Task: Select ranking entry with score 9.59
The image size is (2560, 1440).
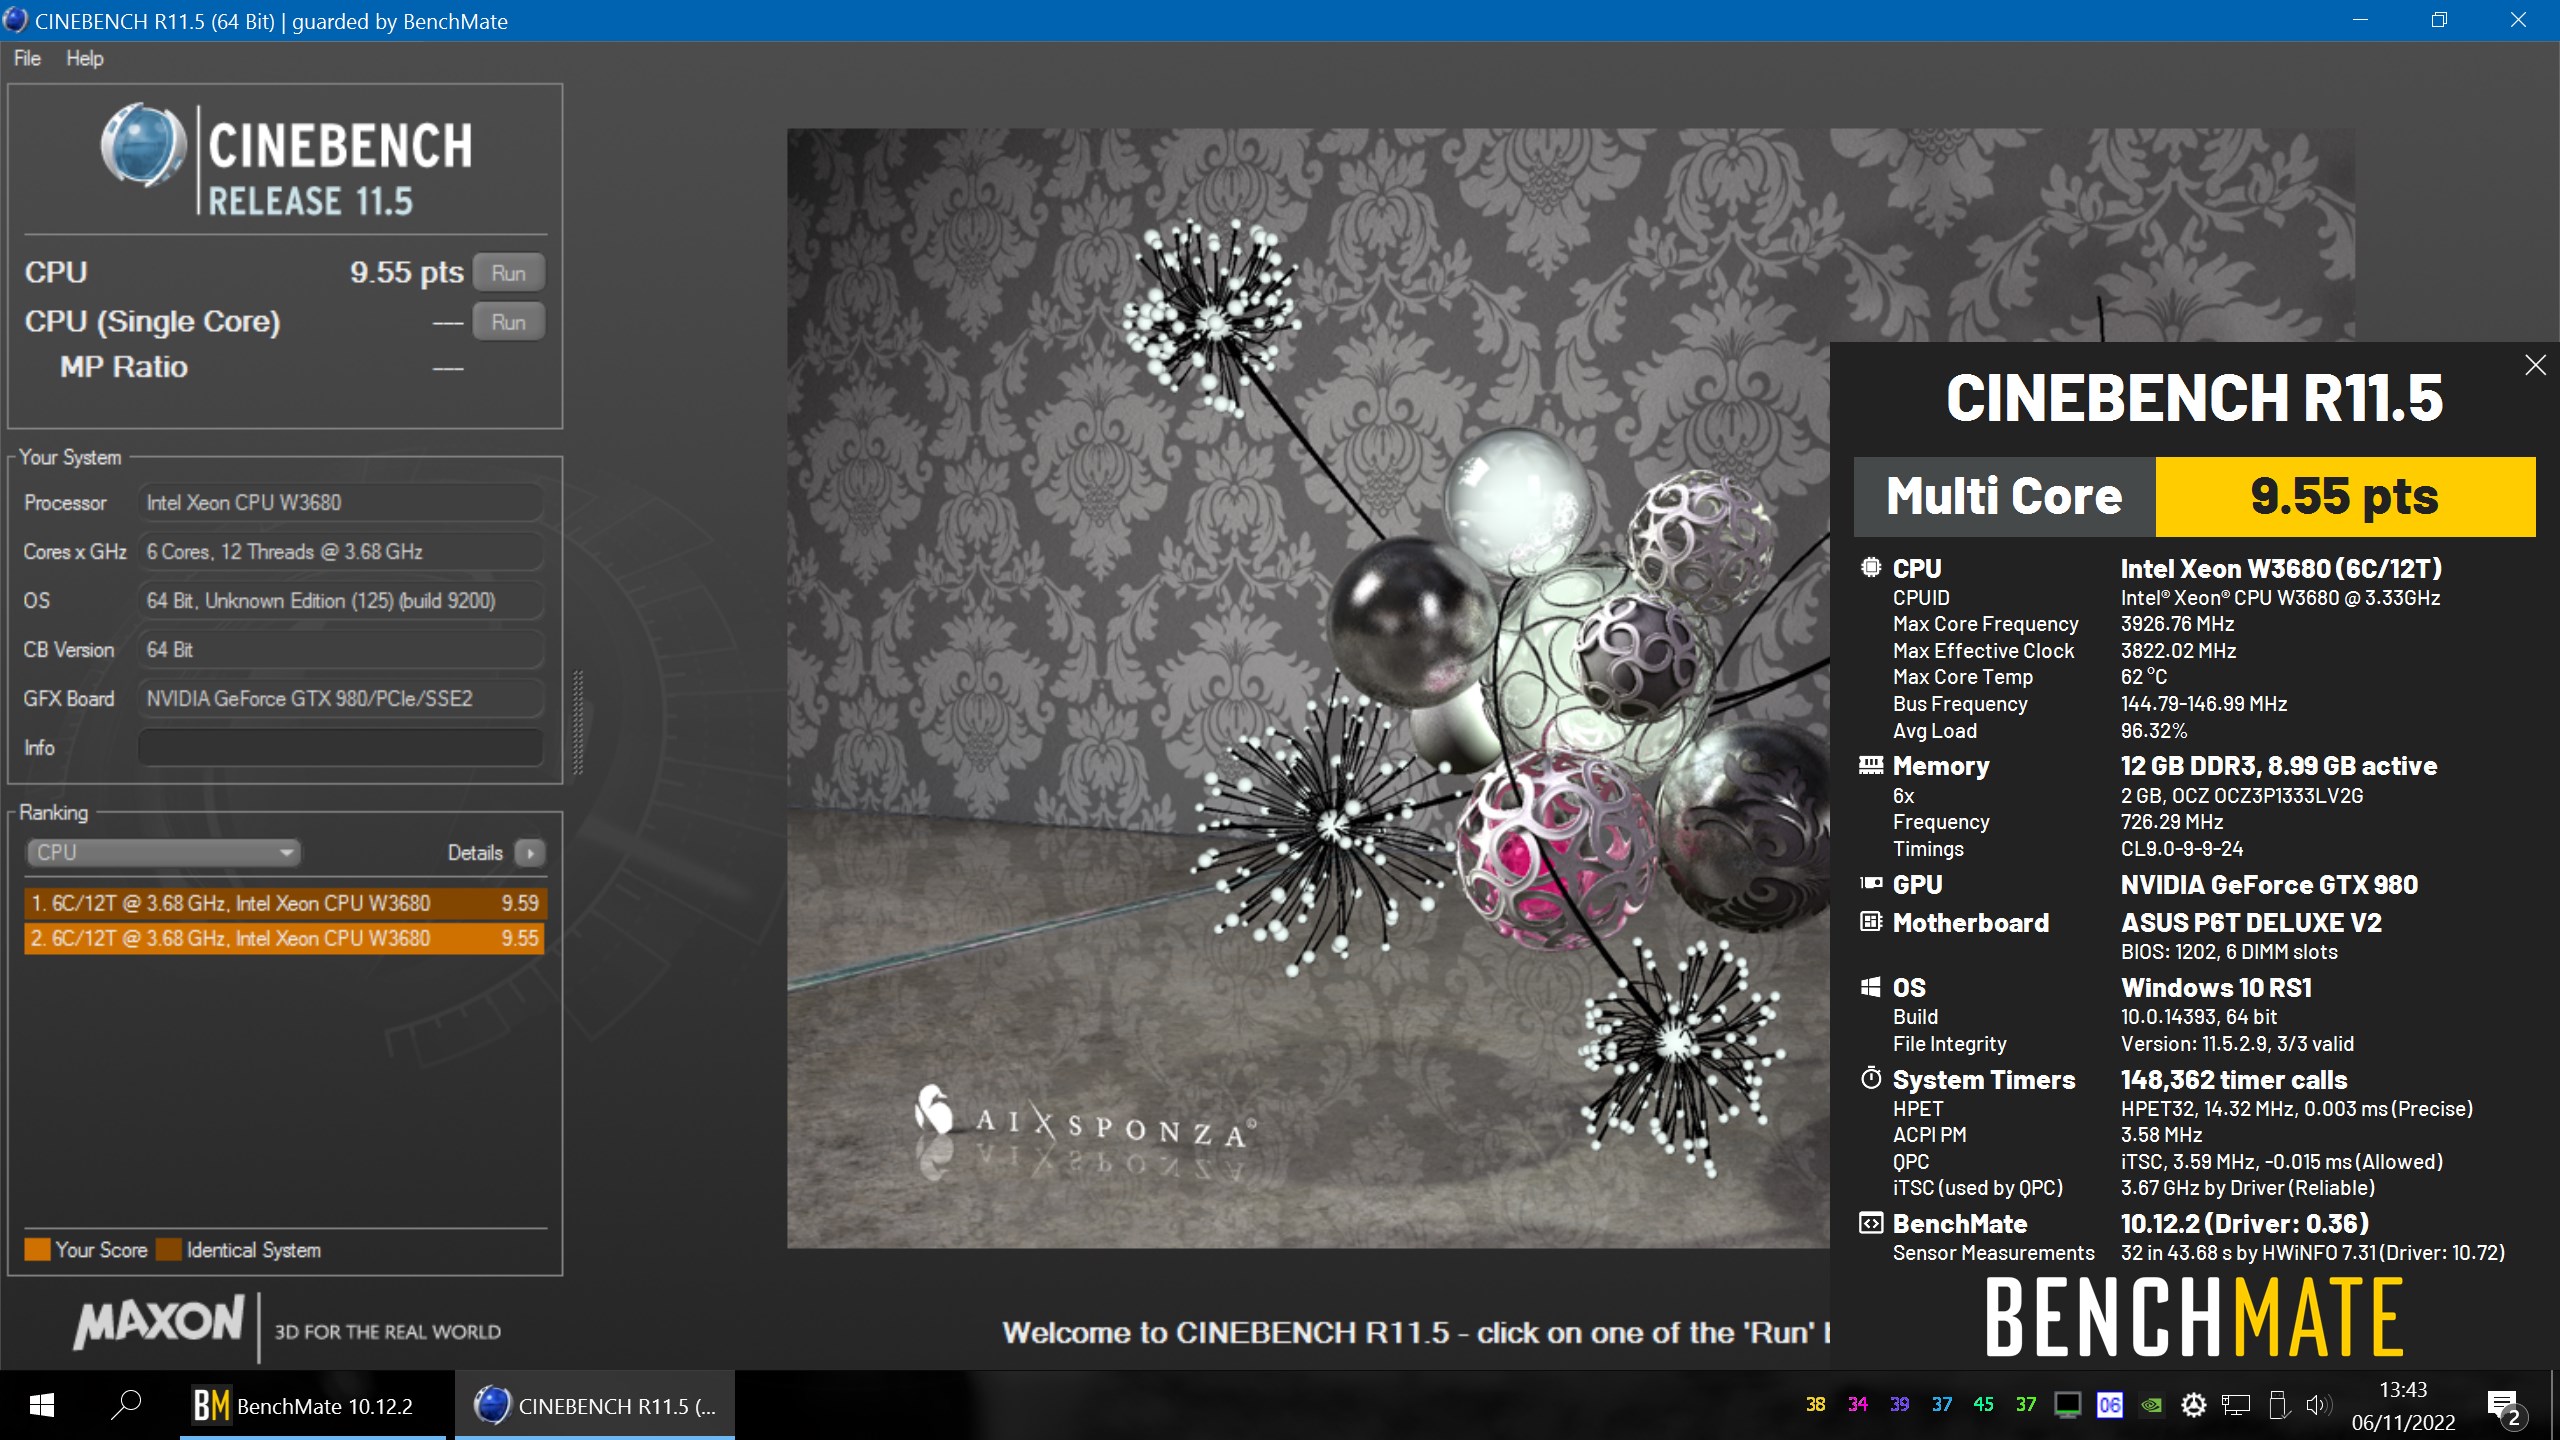Action: (284, 903)
